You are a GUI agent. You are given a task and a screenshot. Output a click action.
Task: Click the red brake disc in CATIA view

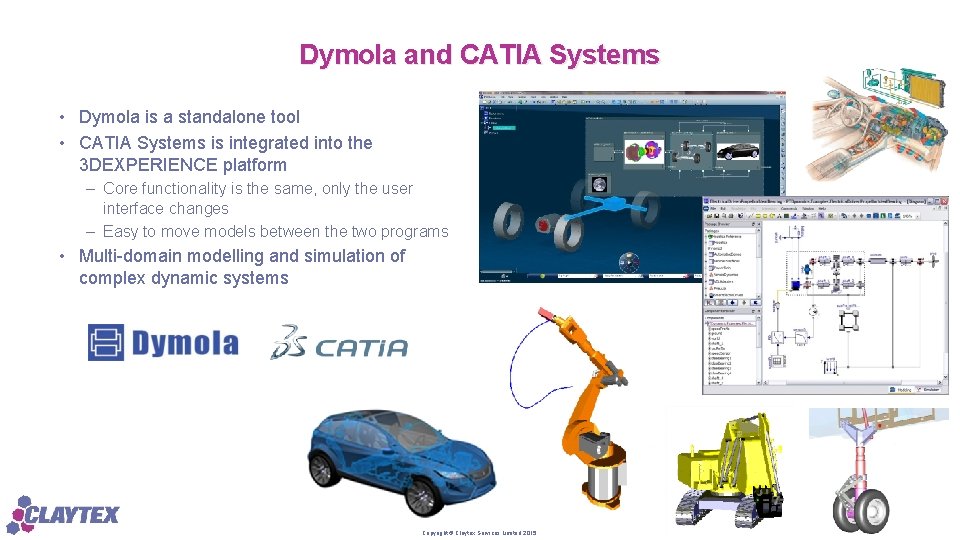coord(544,225)
